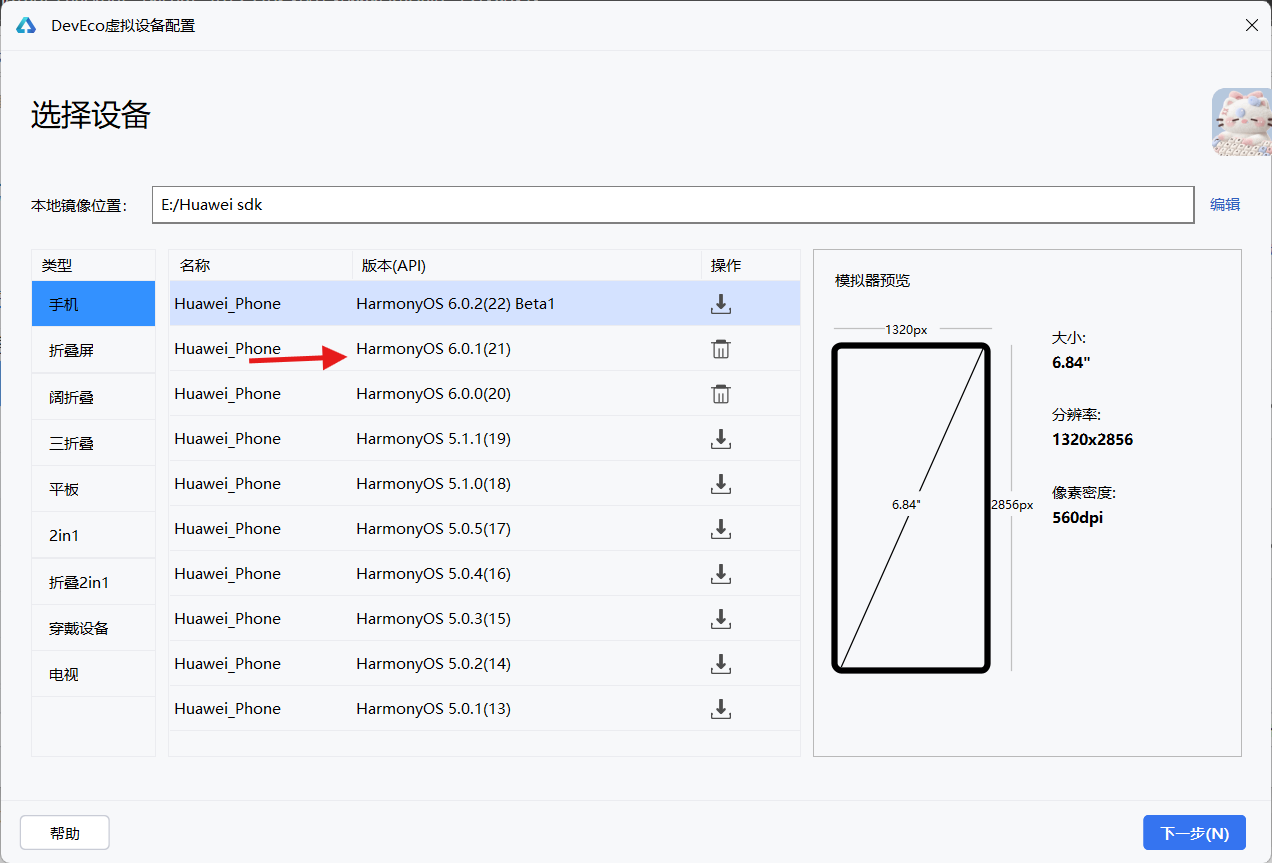This screenshot has width=1272, height=863.
Task: Download HarmonyOS 5.0.3(15) image
Action: point(720,618)
